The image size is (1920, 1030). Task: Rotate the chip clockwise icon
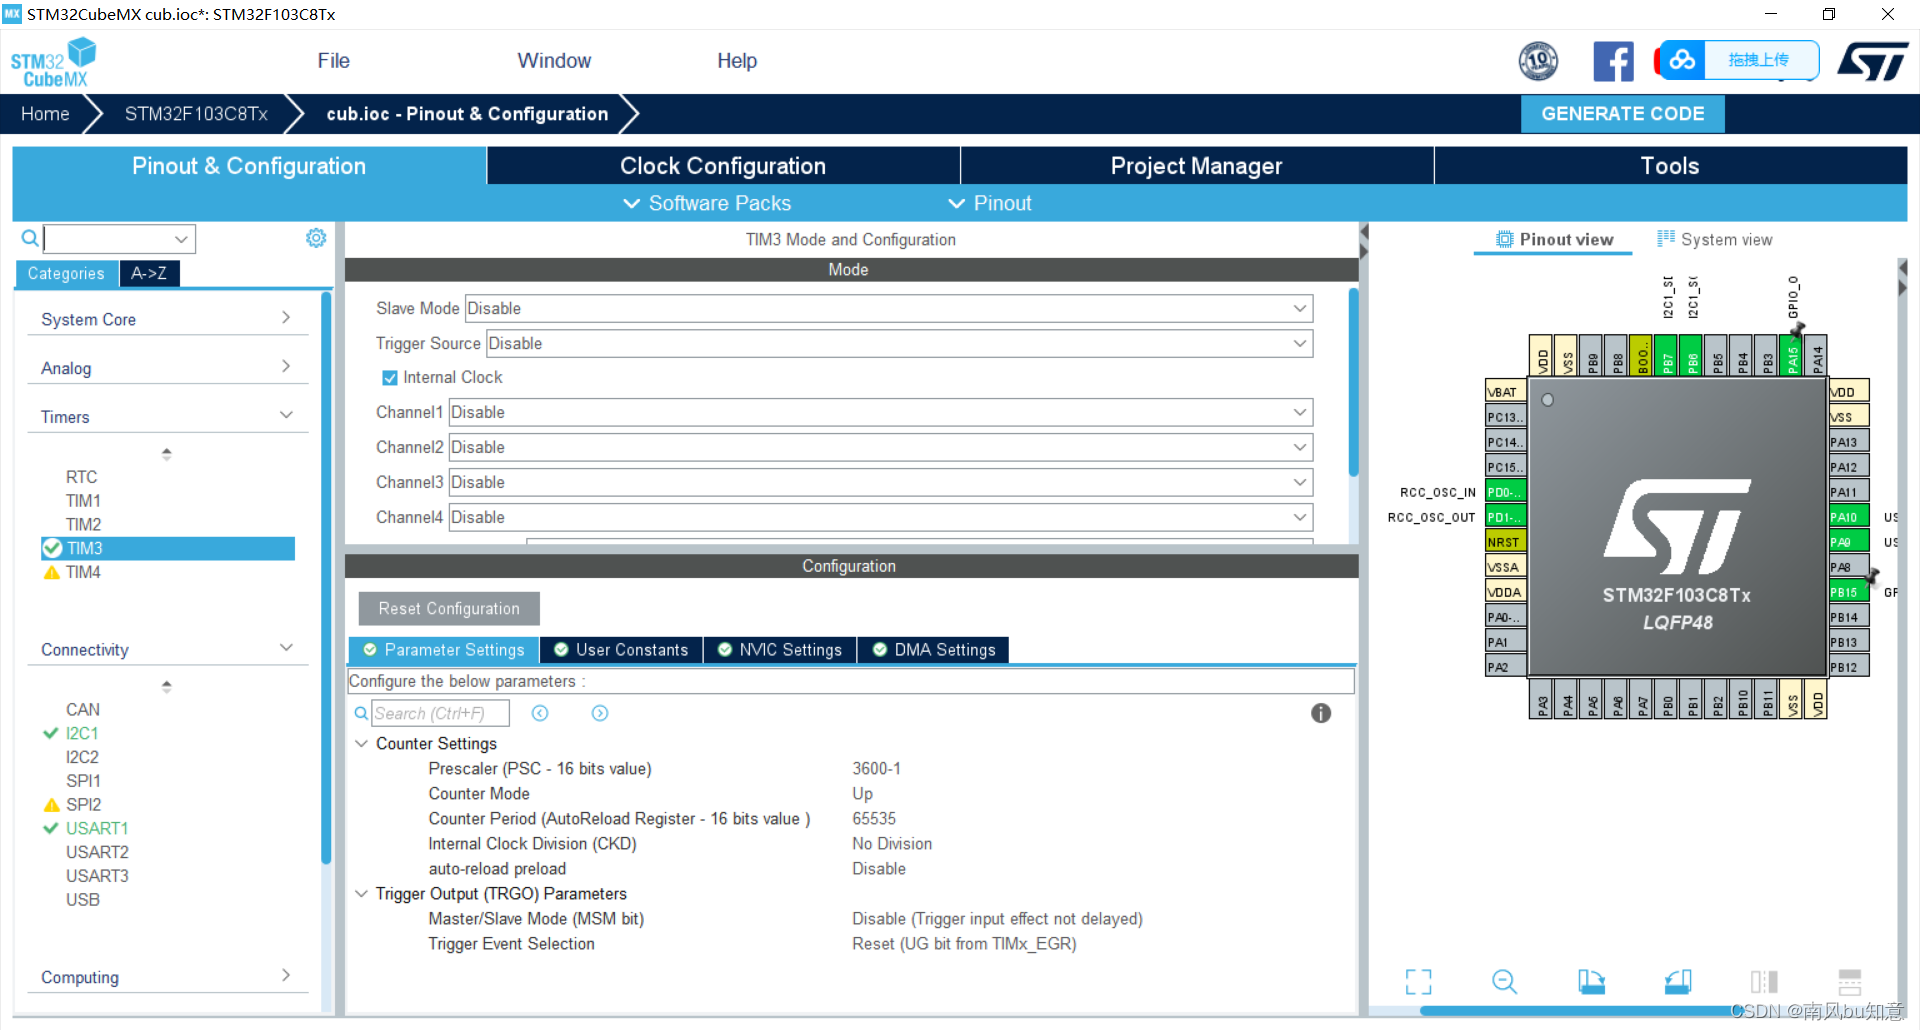click(1591, 982)
